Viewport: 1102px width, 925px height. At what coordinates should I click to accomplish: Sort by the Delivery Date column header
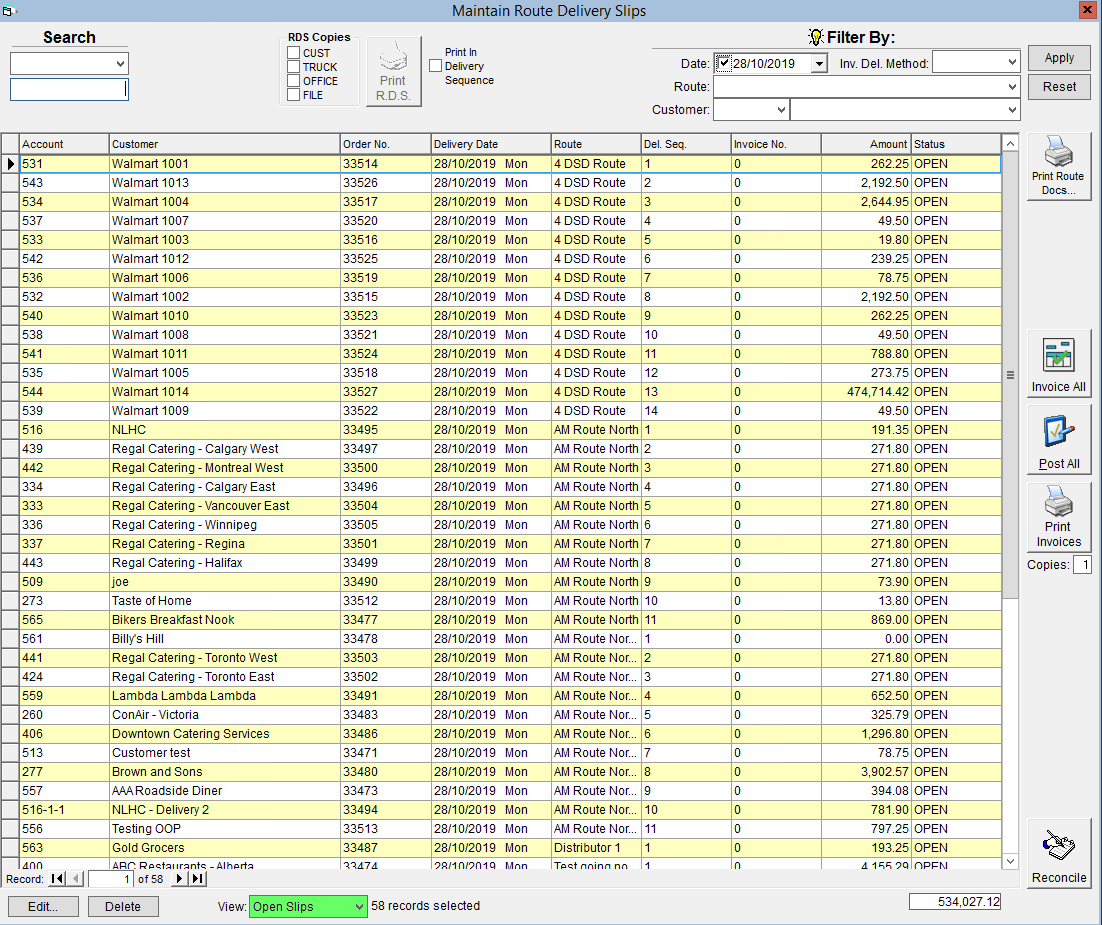[x=491, y=144]
